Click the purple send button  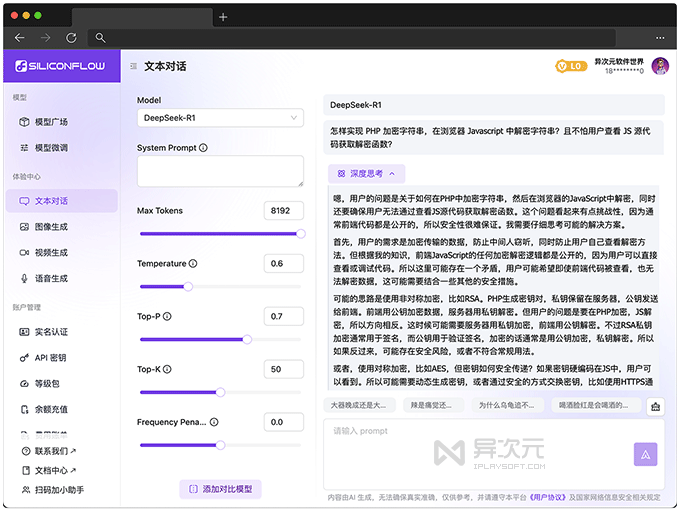pos(645,454)
